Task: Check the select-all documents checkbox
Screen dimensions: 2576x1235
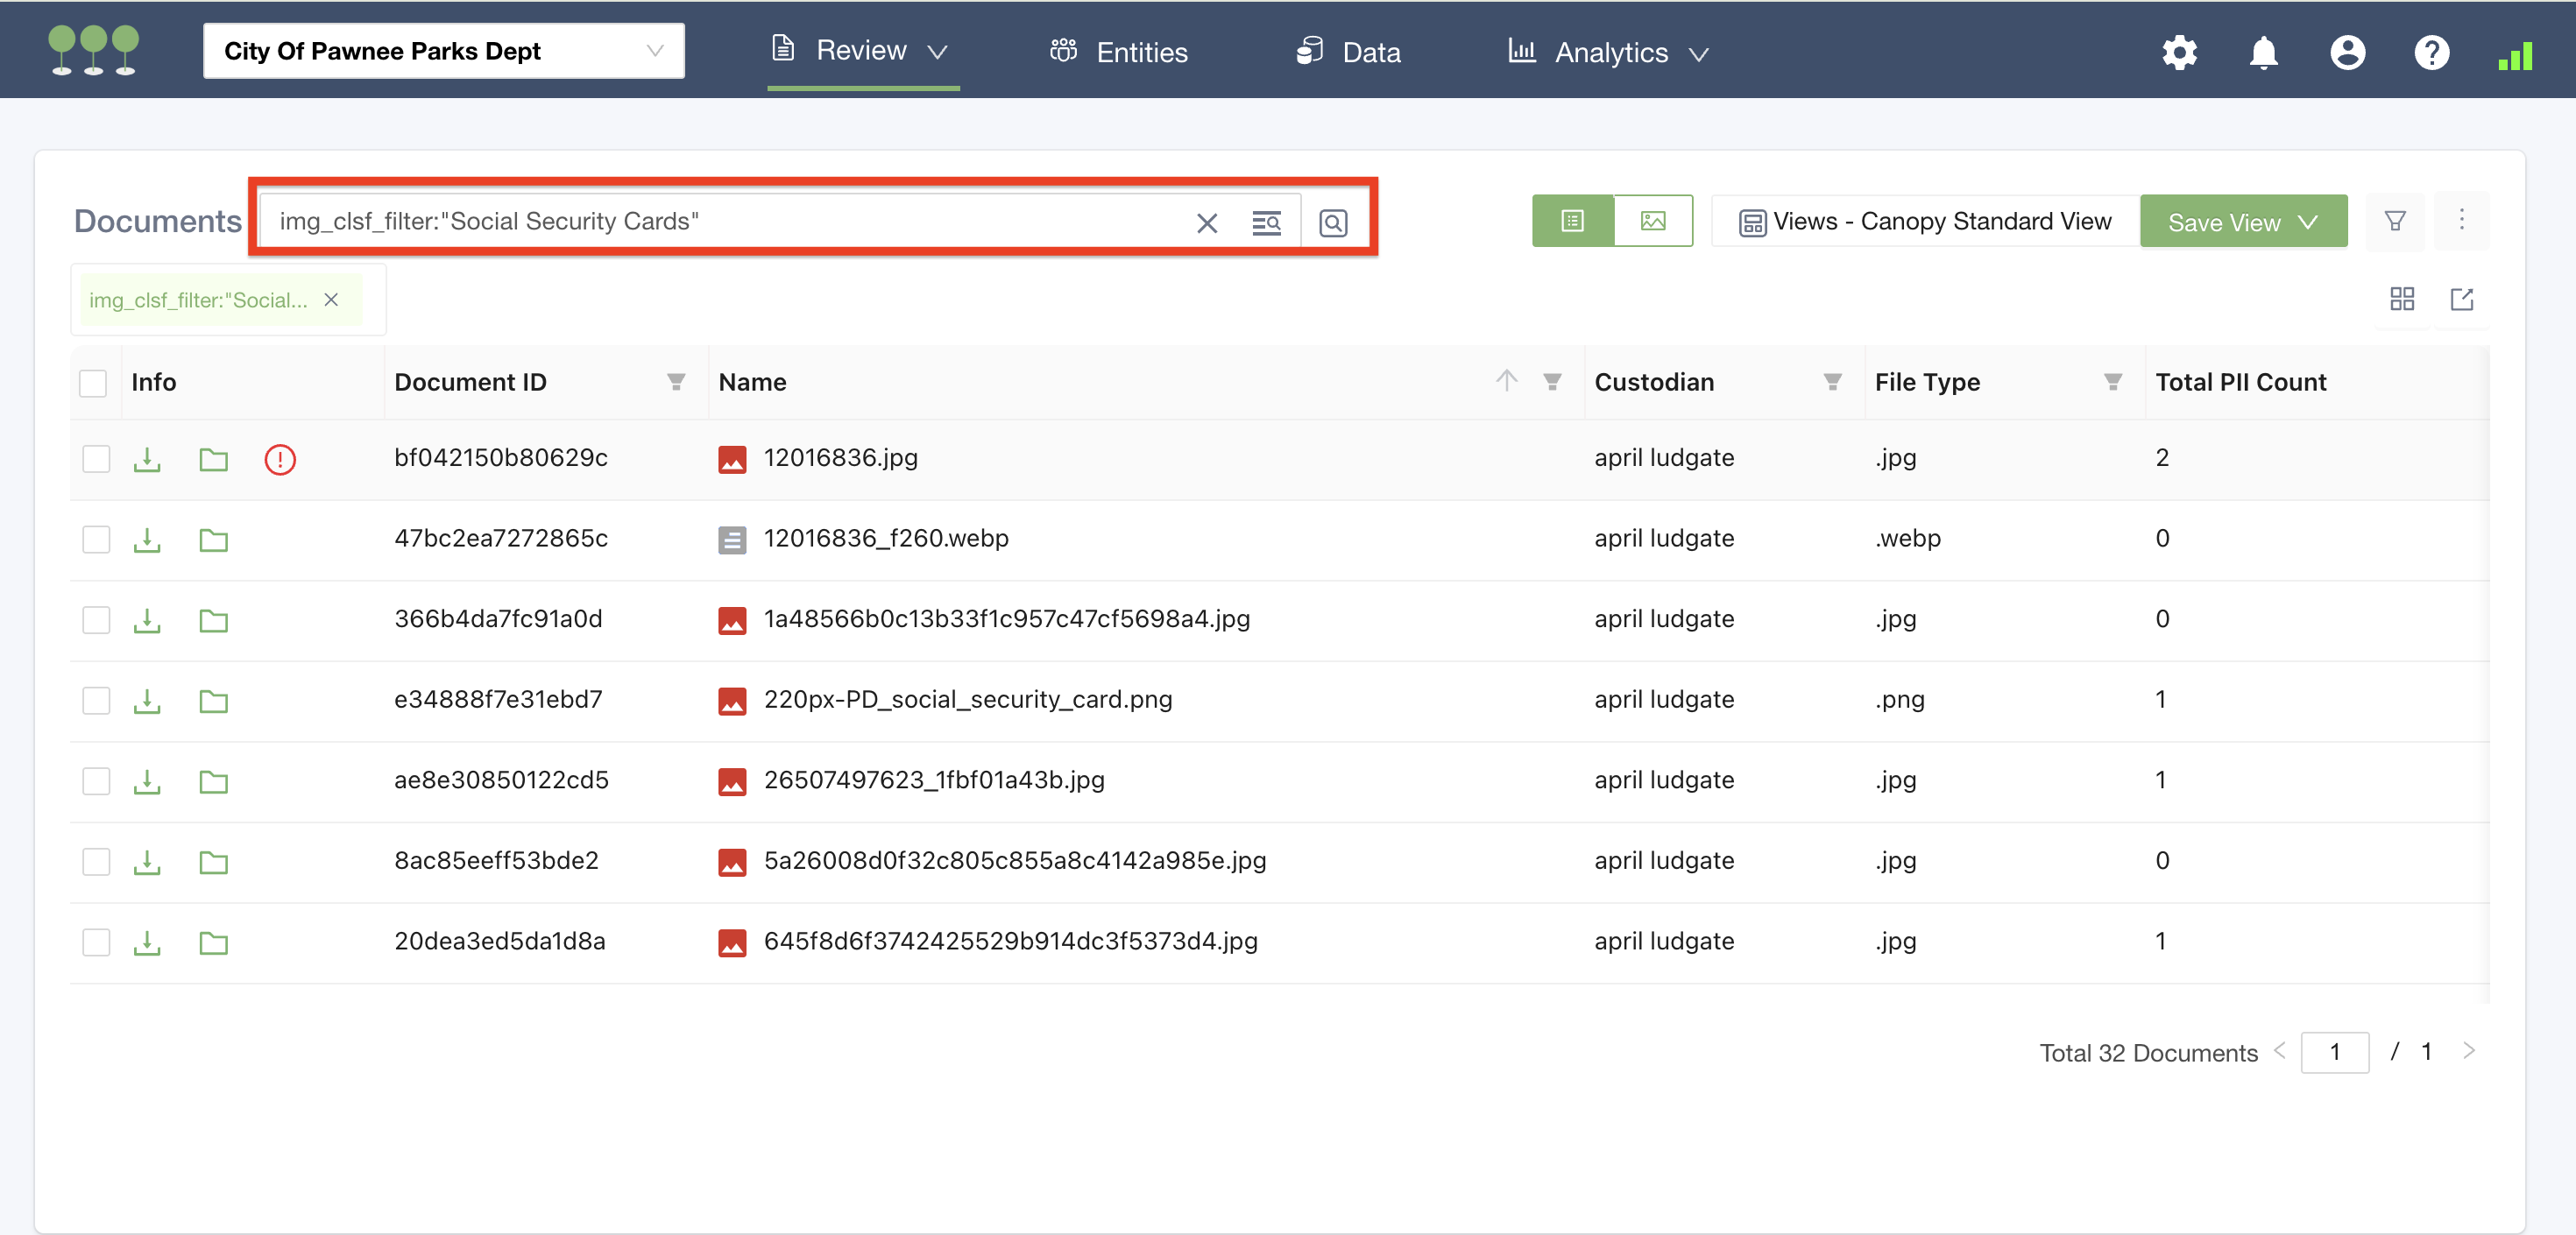Action: 93,383
